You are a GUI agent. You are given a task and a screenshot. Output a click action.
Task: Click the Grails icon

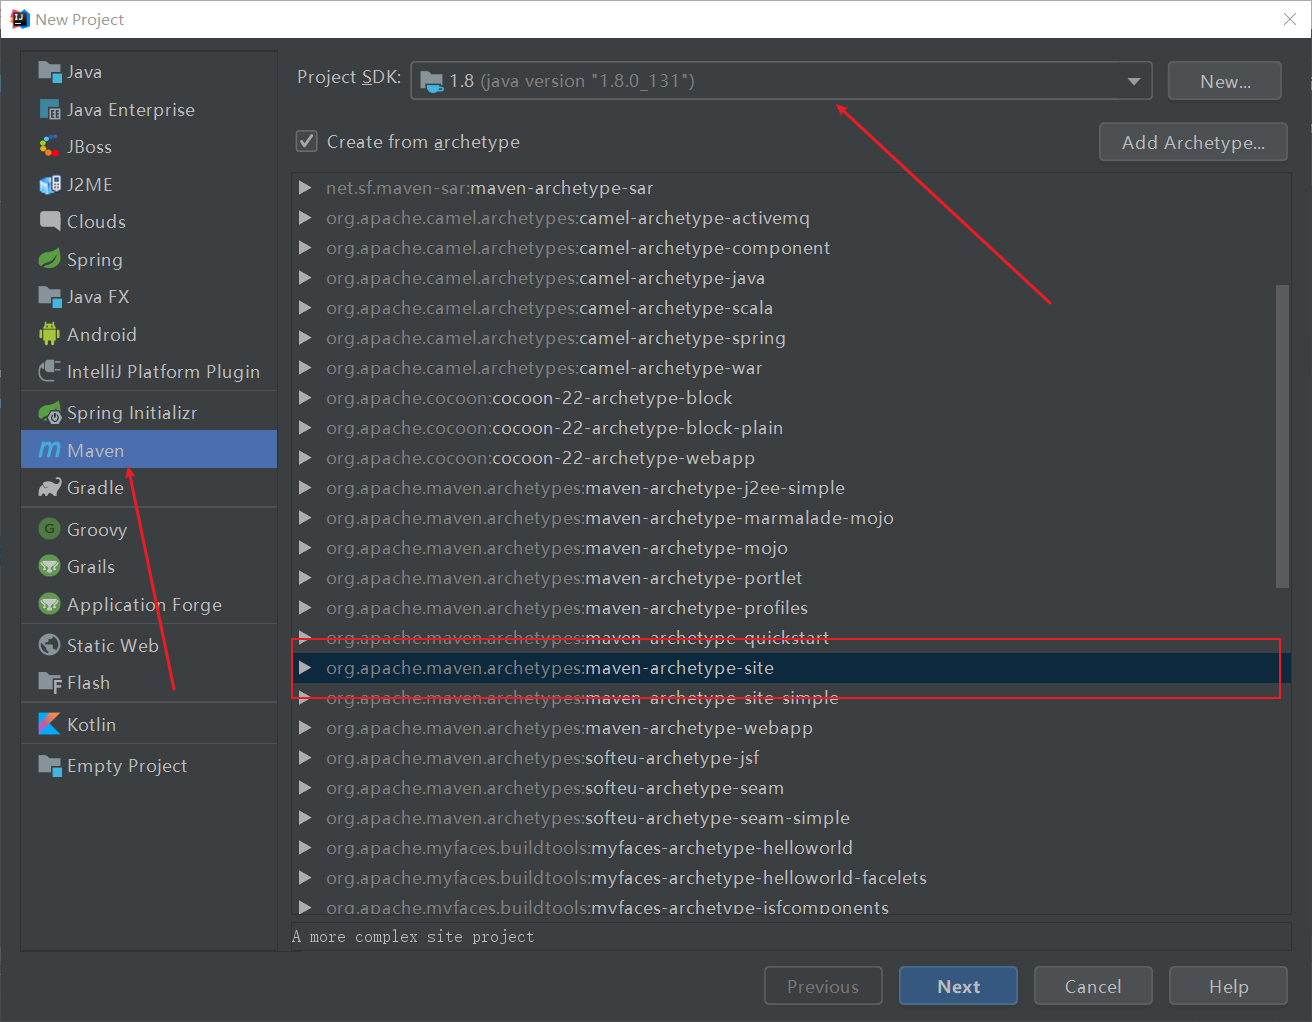[x=49, y=566]
